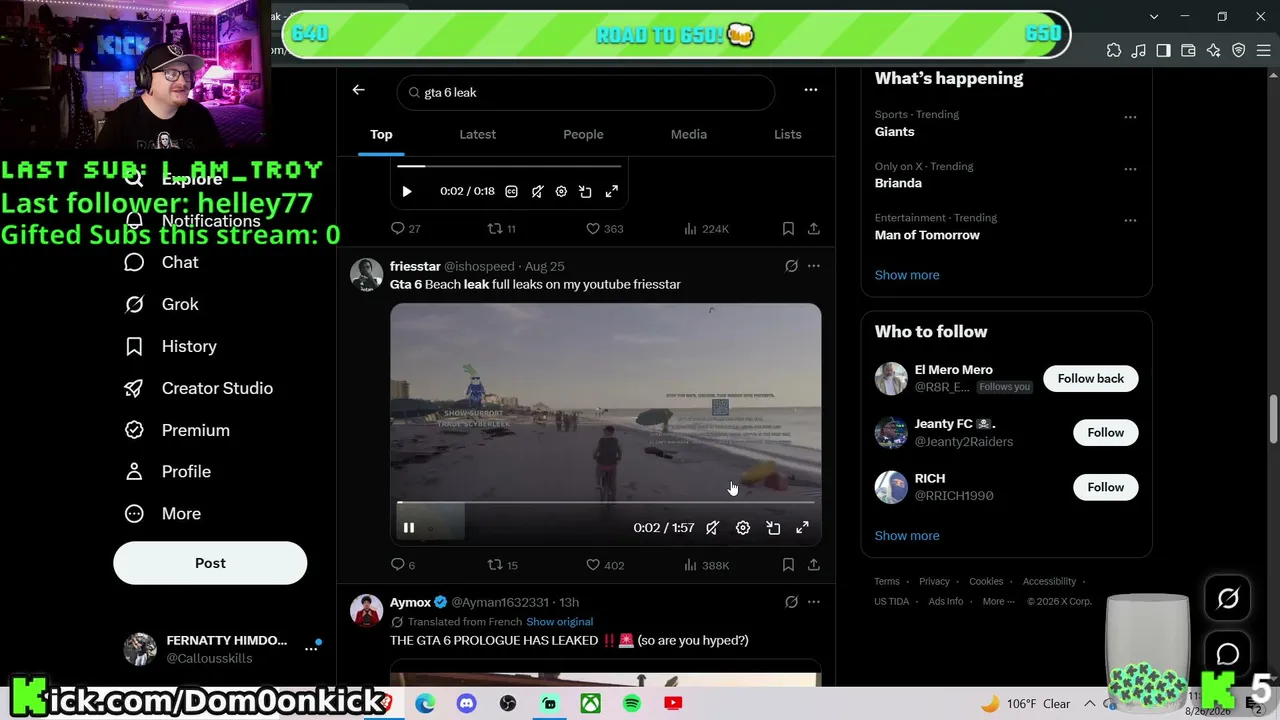Reply to the friesstar post

(403, 565)
